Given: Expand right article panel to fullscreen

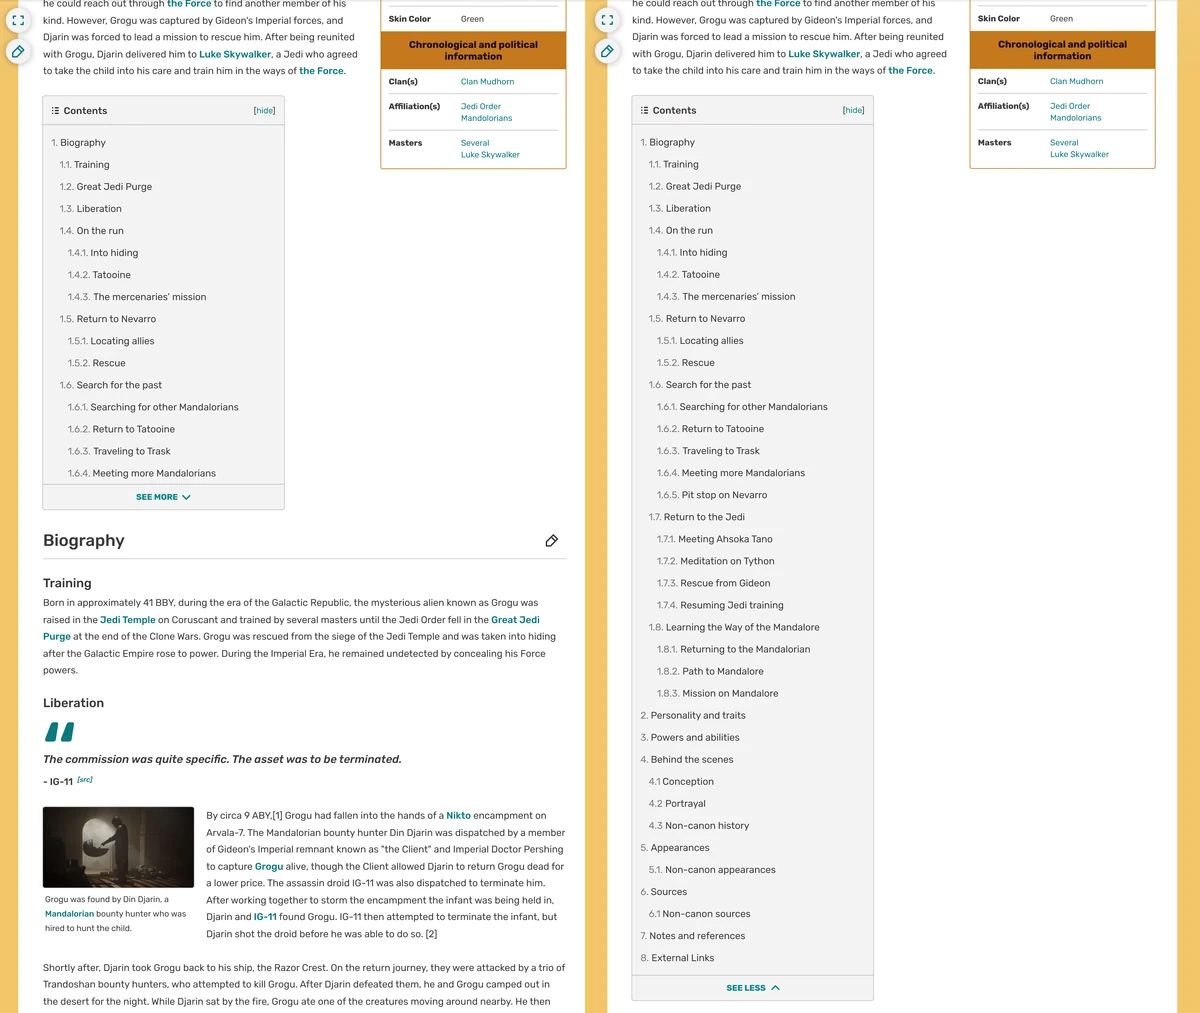Looking at the screenshot, I should [607, 19].
